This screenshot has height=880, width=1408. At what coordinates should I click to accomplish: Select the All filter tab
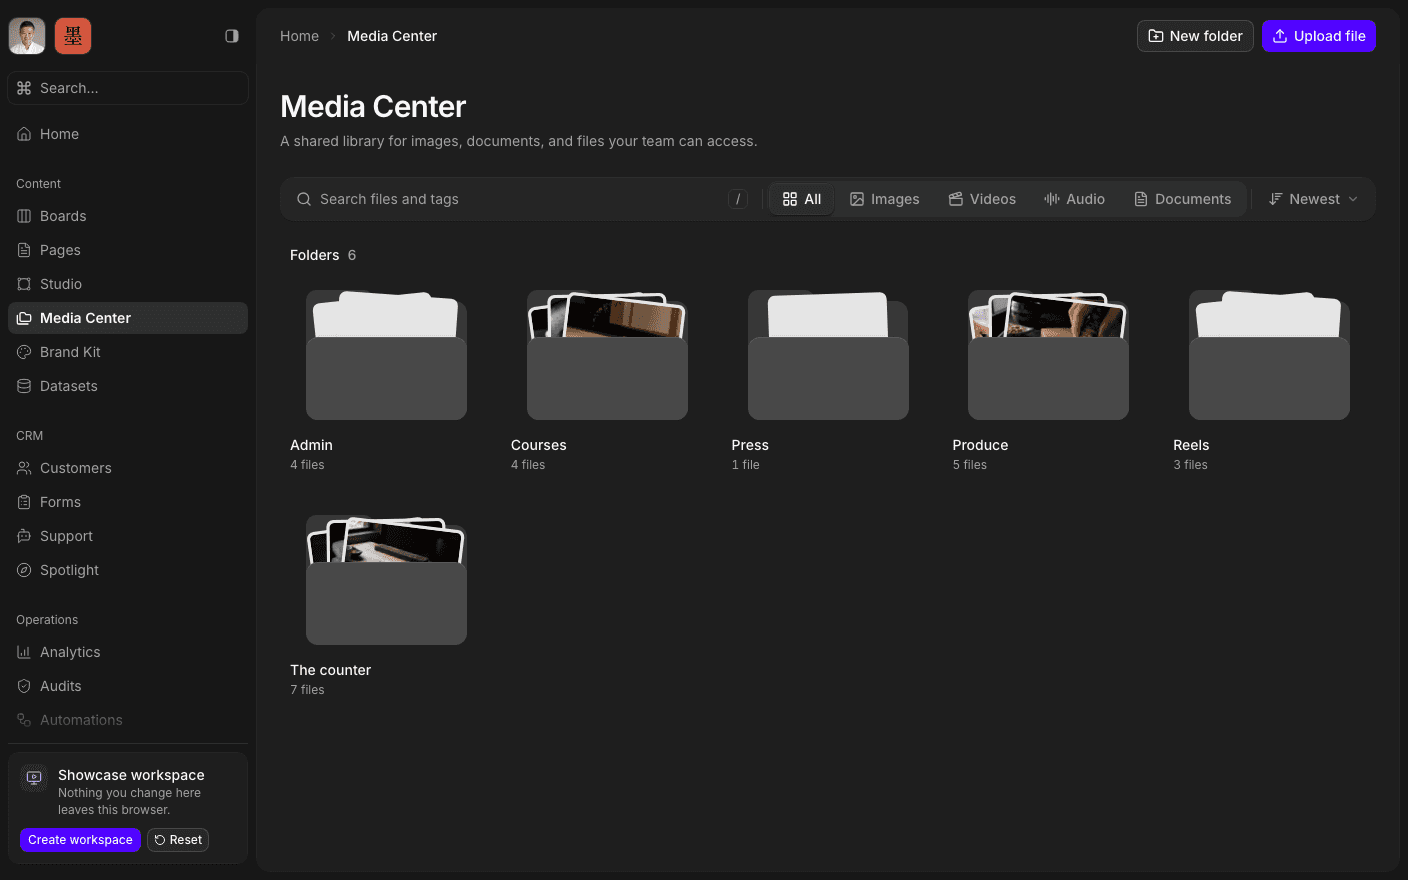point(802,199)
